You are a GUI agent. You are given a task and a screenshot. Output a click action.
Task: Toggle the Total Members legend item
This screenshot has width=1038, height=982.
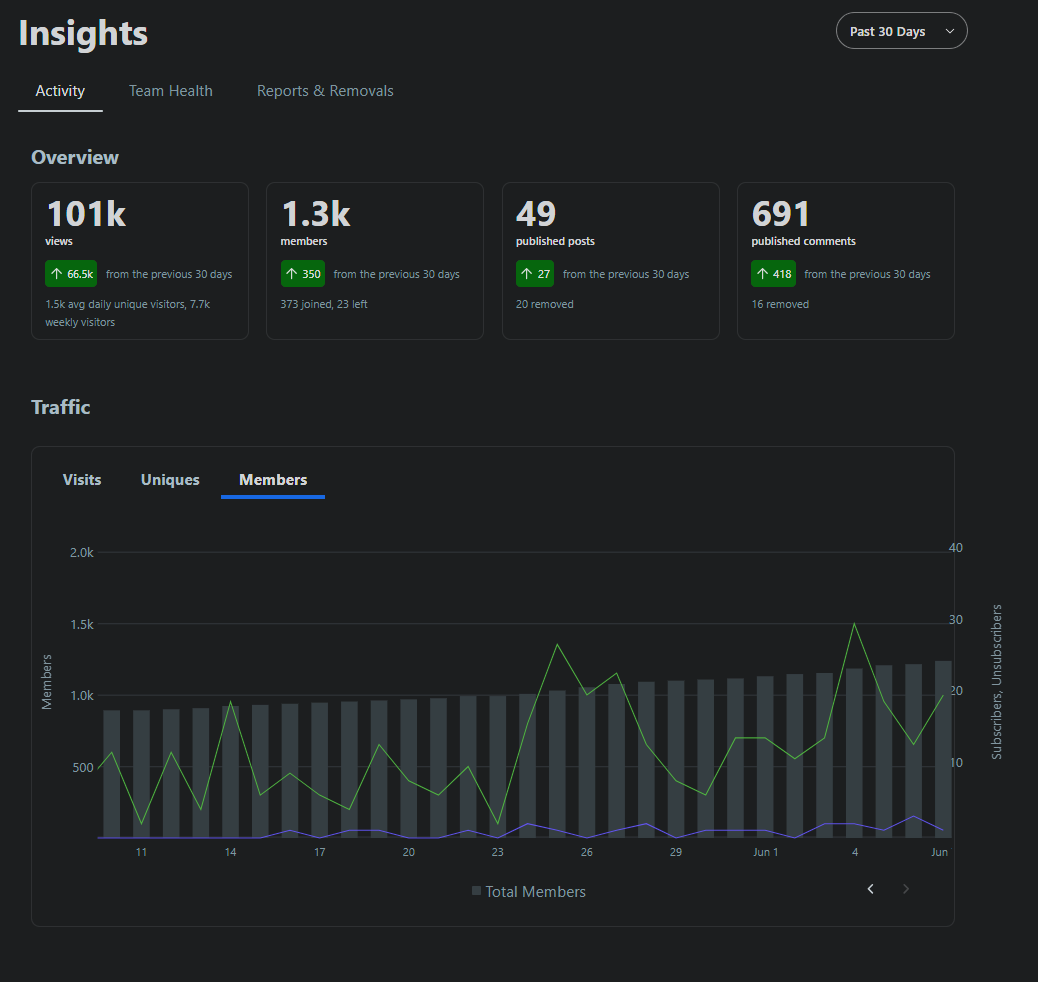529,892
